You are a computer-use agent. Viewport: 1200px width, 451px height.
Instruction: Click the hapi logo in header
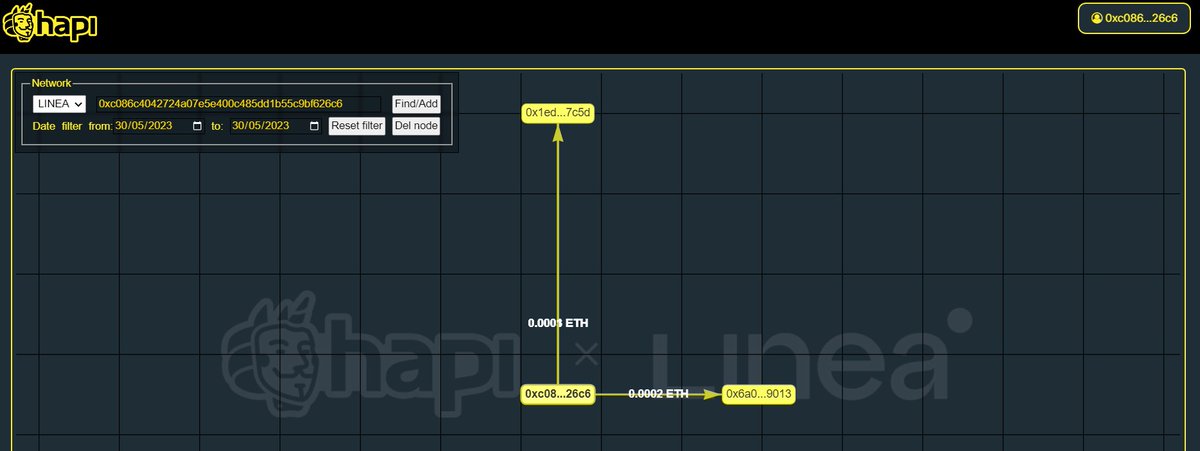[x=49, y=23]
